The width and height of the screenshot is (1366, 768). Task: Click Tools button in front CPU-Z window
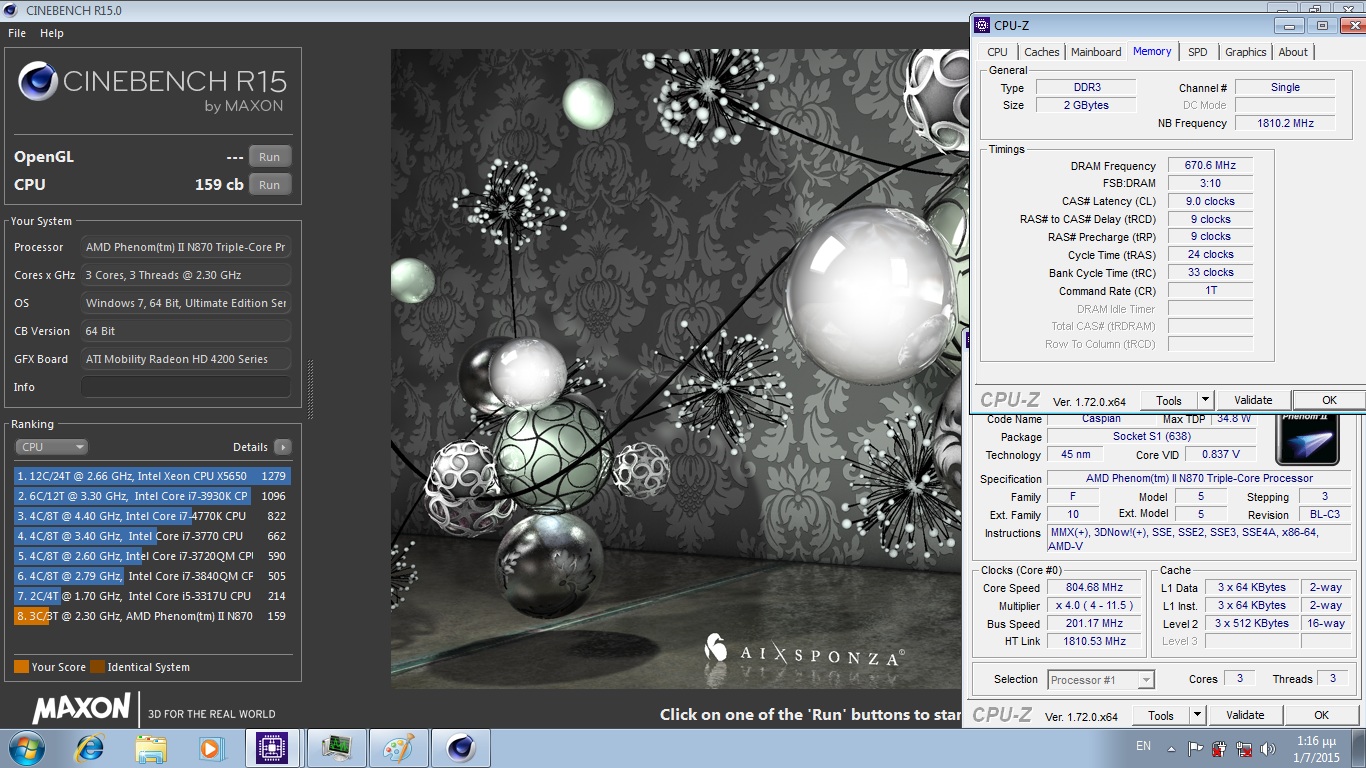[x=1169, y=400]
